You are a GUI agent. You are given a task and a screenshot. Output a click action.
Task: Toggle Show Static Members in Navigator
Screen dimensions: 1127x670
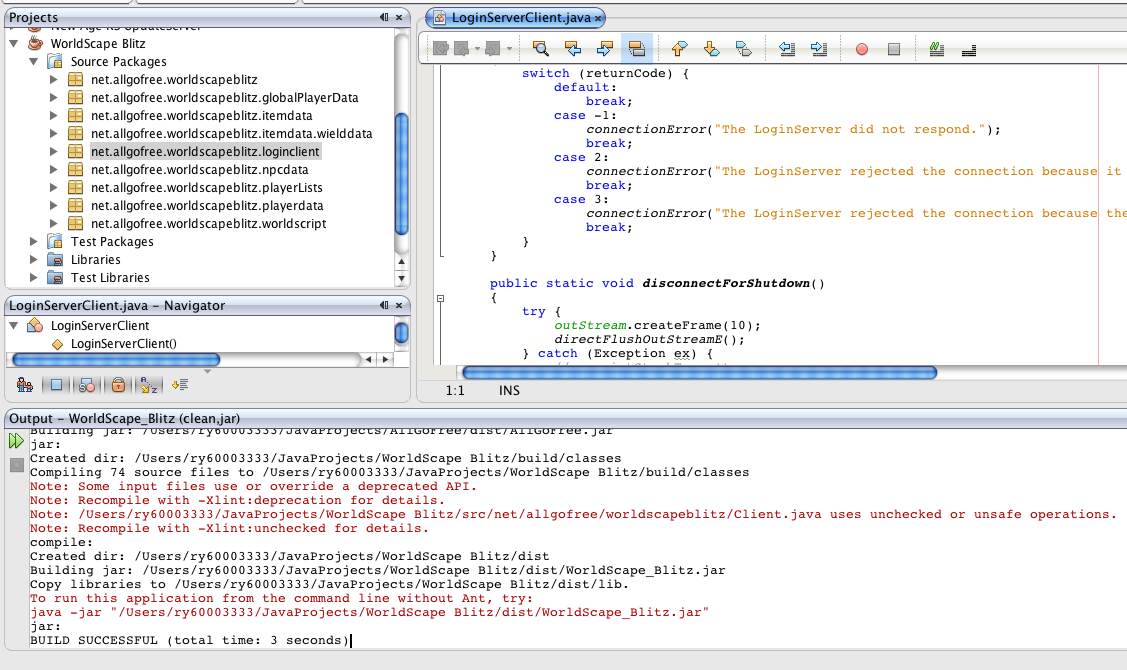(87, 385)
